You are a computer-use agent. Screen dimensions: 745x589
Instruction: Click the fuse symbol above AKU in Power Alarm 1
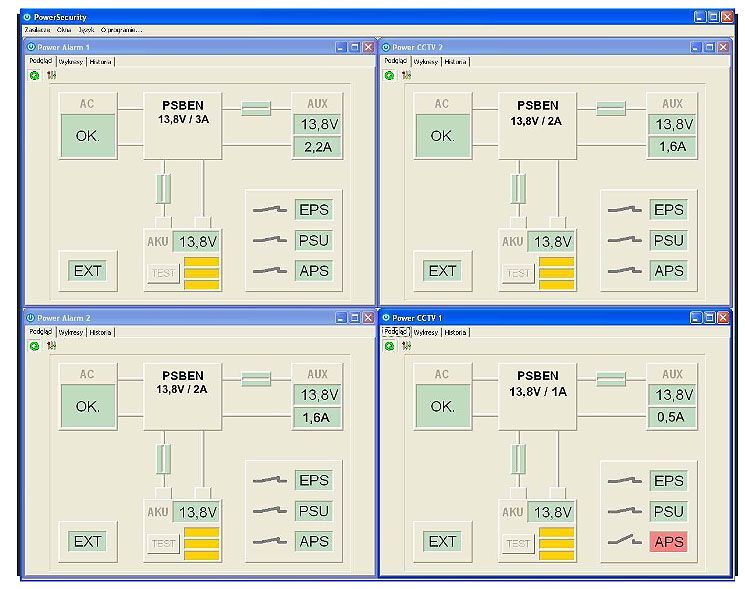pyautogui.click(x=164, y=188)
